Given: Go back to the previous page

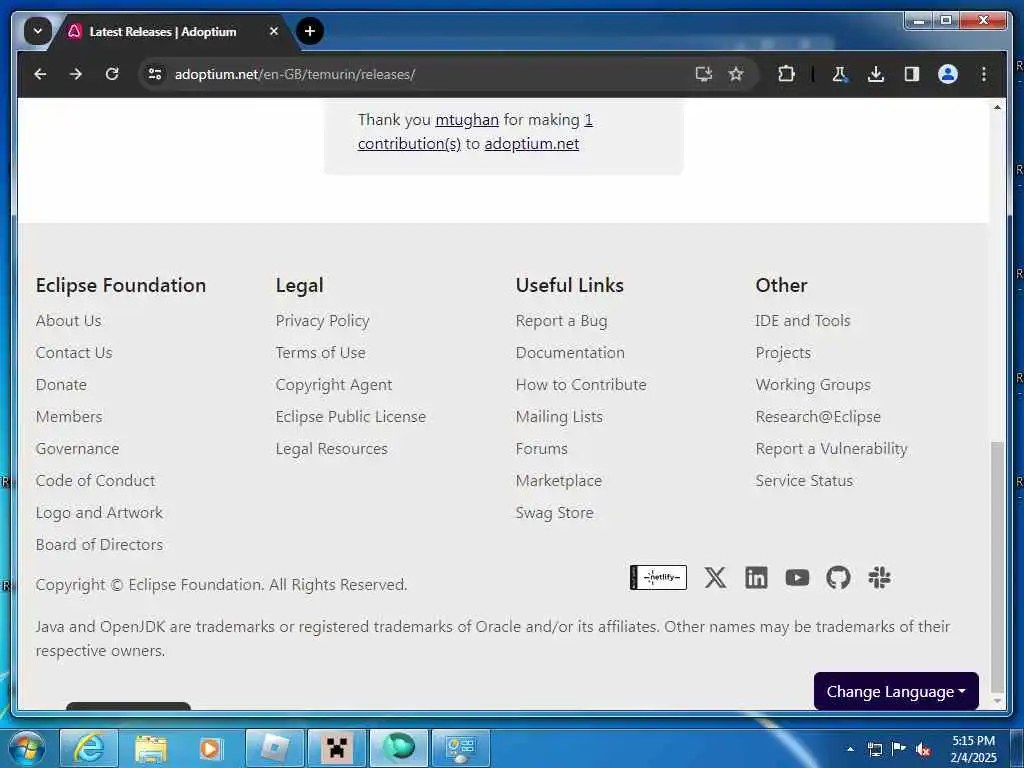Looking at the screenshot, I should (x=40, y=74).
